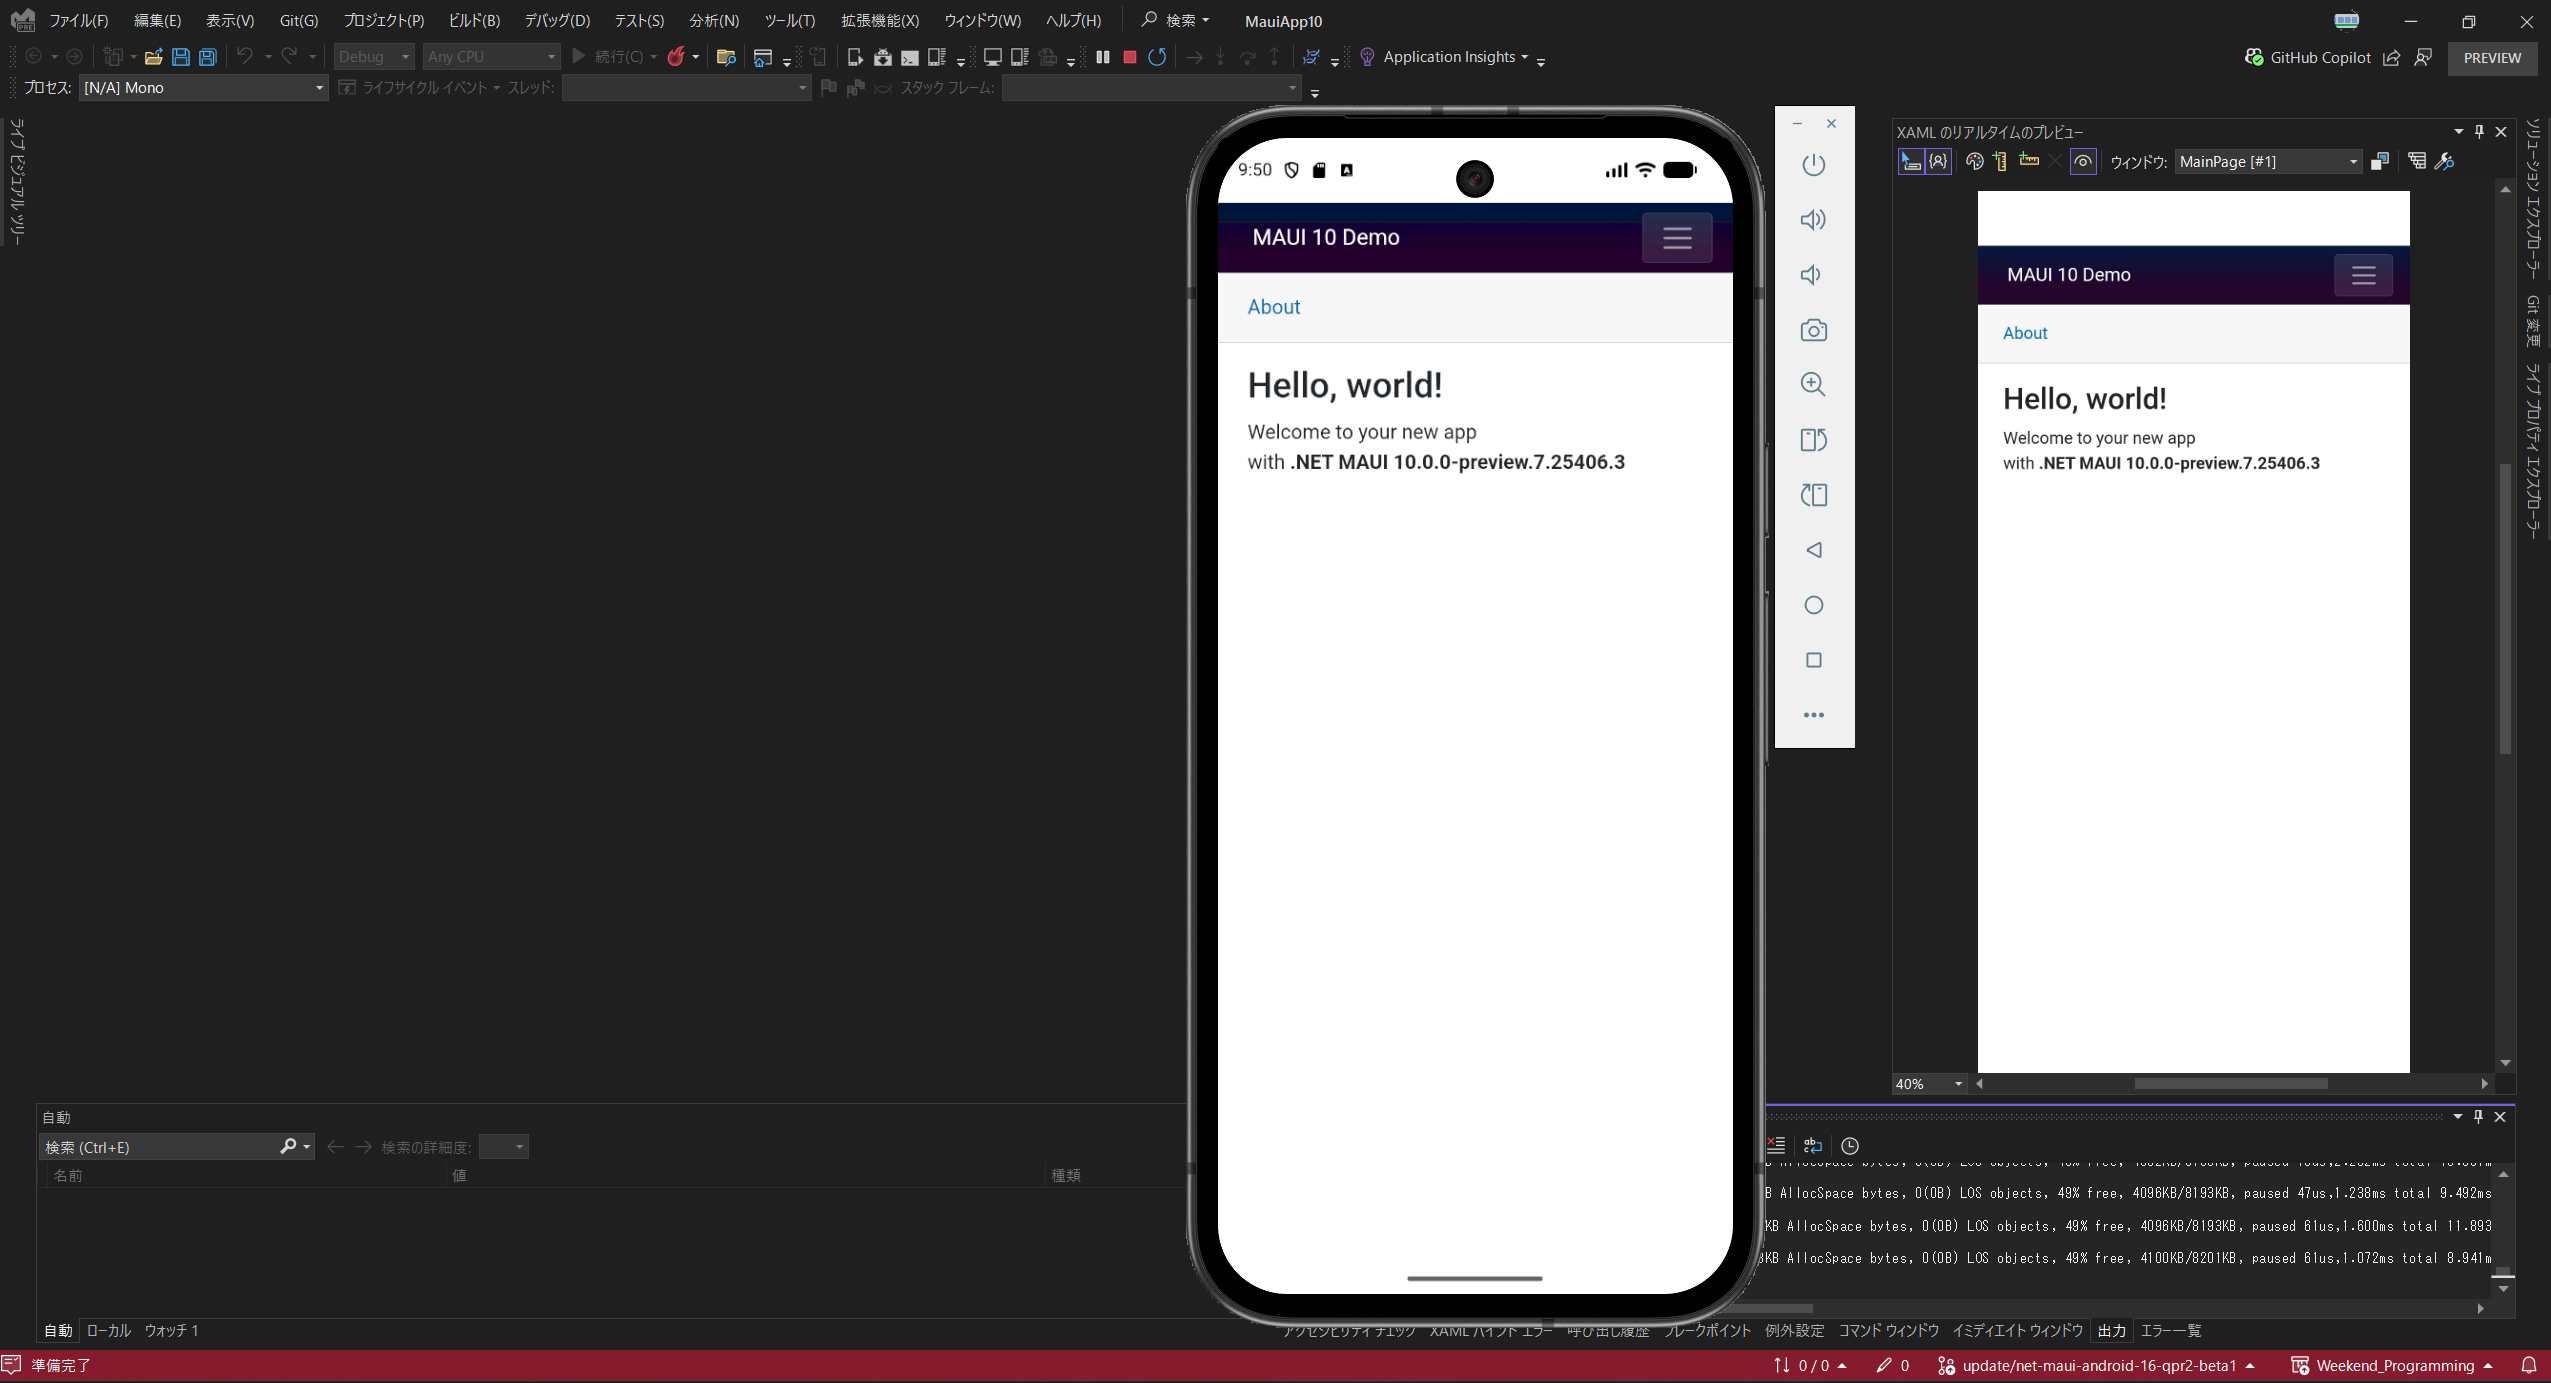2551x1383 pixels.
Task: Open the search depth dropdown in the Autos panel
Action: 503,1147
